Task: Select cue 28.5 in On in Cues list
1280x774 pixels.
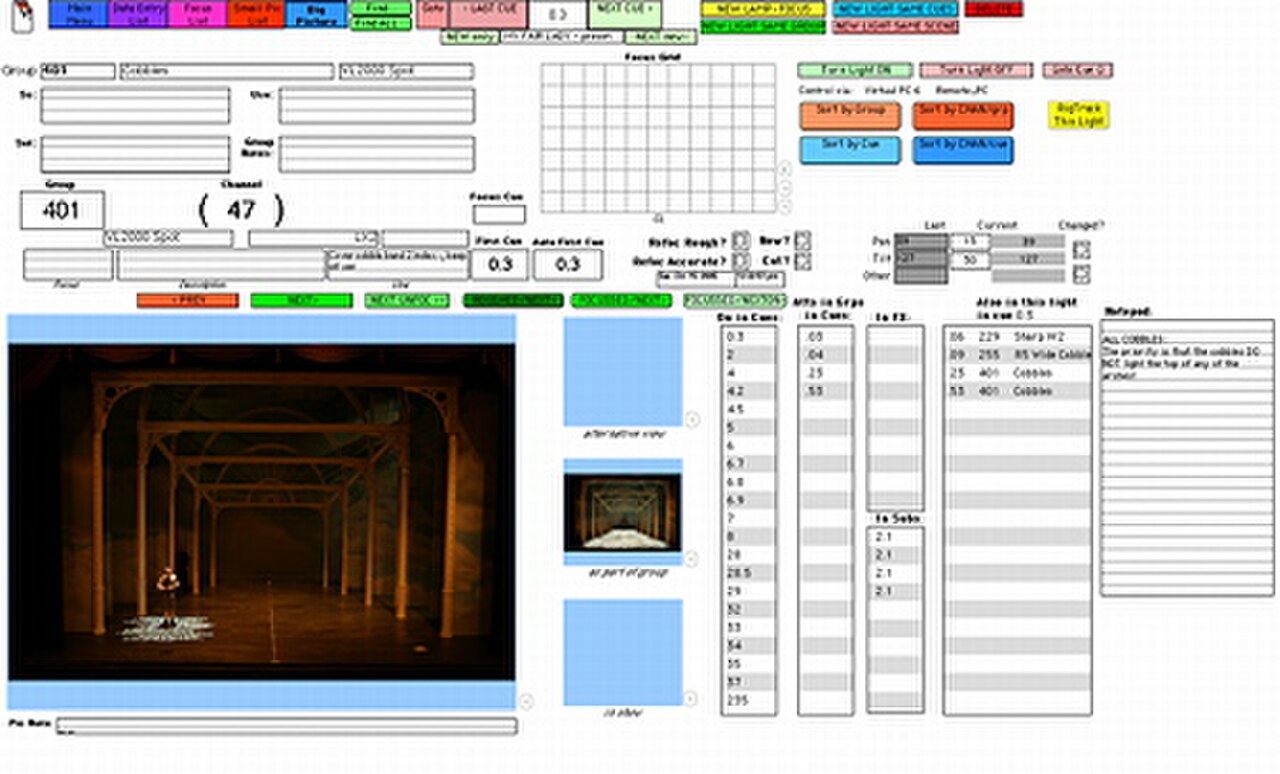Action: point(749,572)
